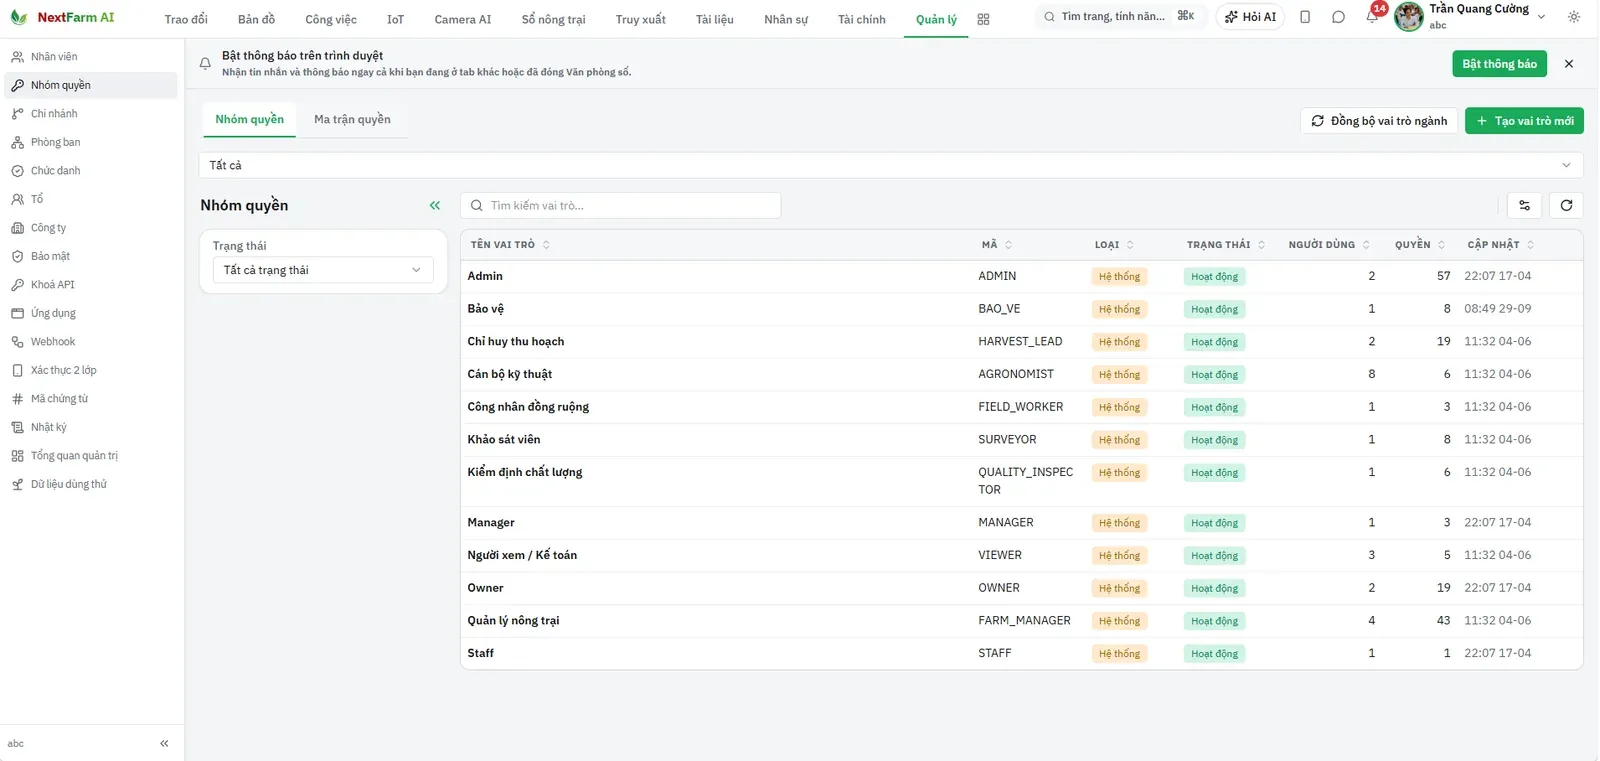Open user menu chevron near Trần Quang Cường
The height and width of the screenshot is (761, 1600).
click(x=1541, y=17)
